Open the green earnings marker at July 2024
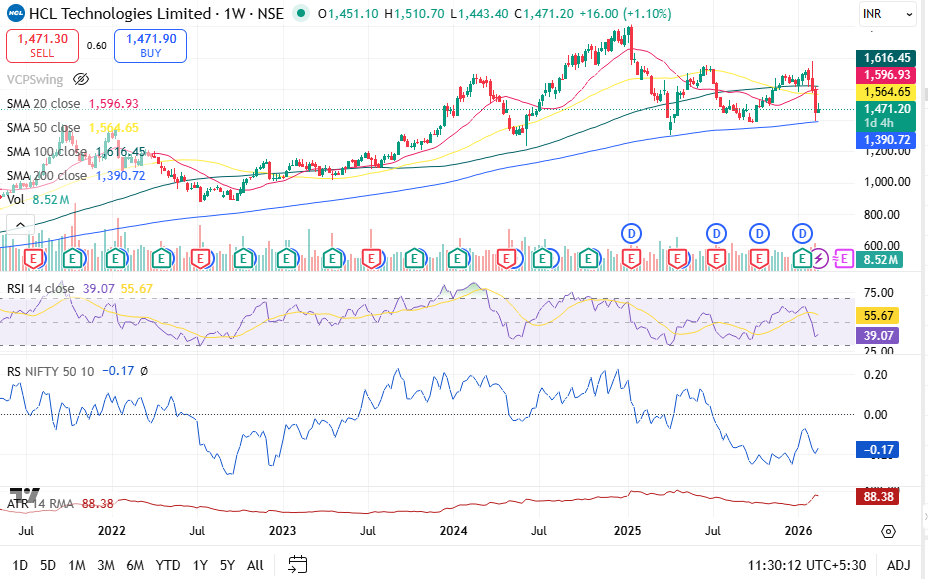 point(542,259)
